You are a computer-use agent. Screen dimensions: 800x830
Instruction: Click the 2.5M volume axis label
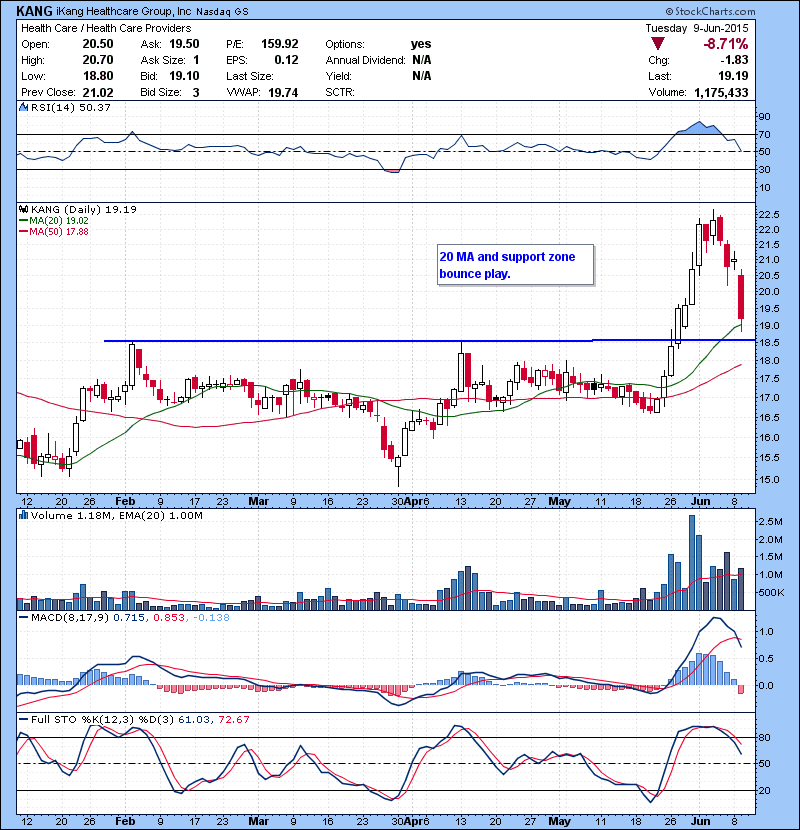(770, 522)
